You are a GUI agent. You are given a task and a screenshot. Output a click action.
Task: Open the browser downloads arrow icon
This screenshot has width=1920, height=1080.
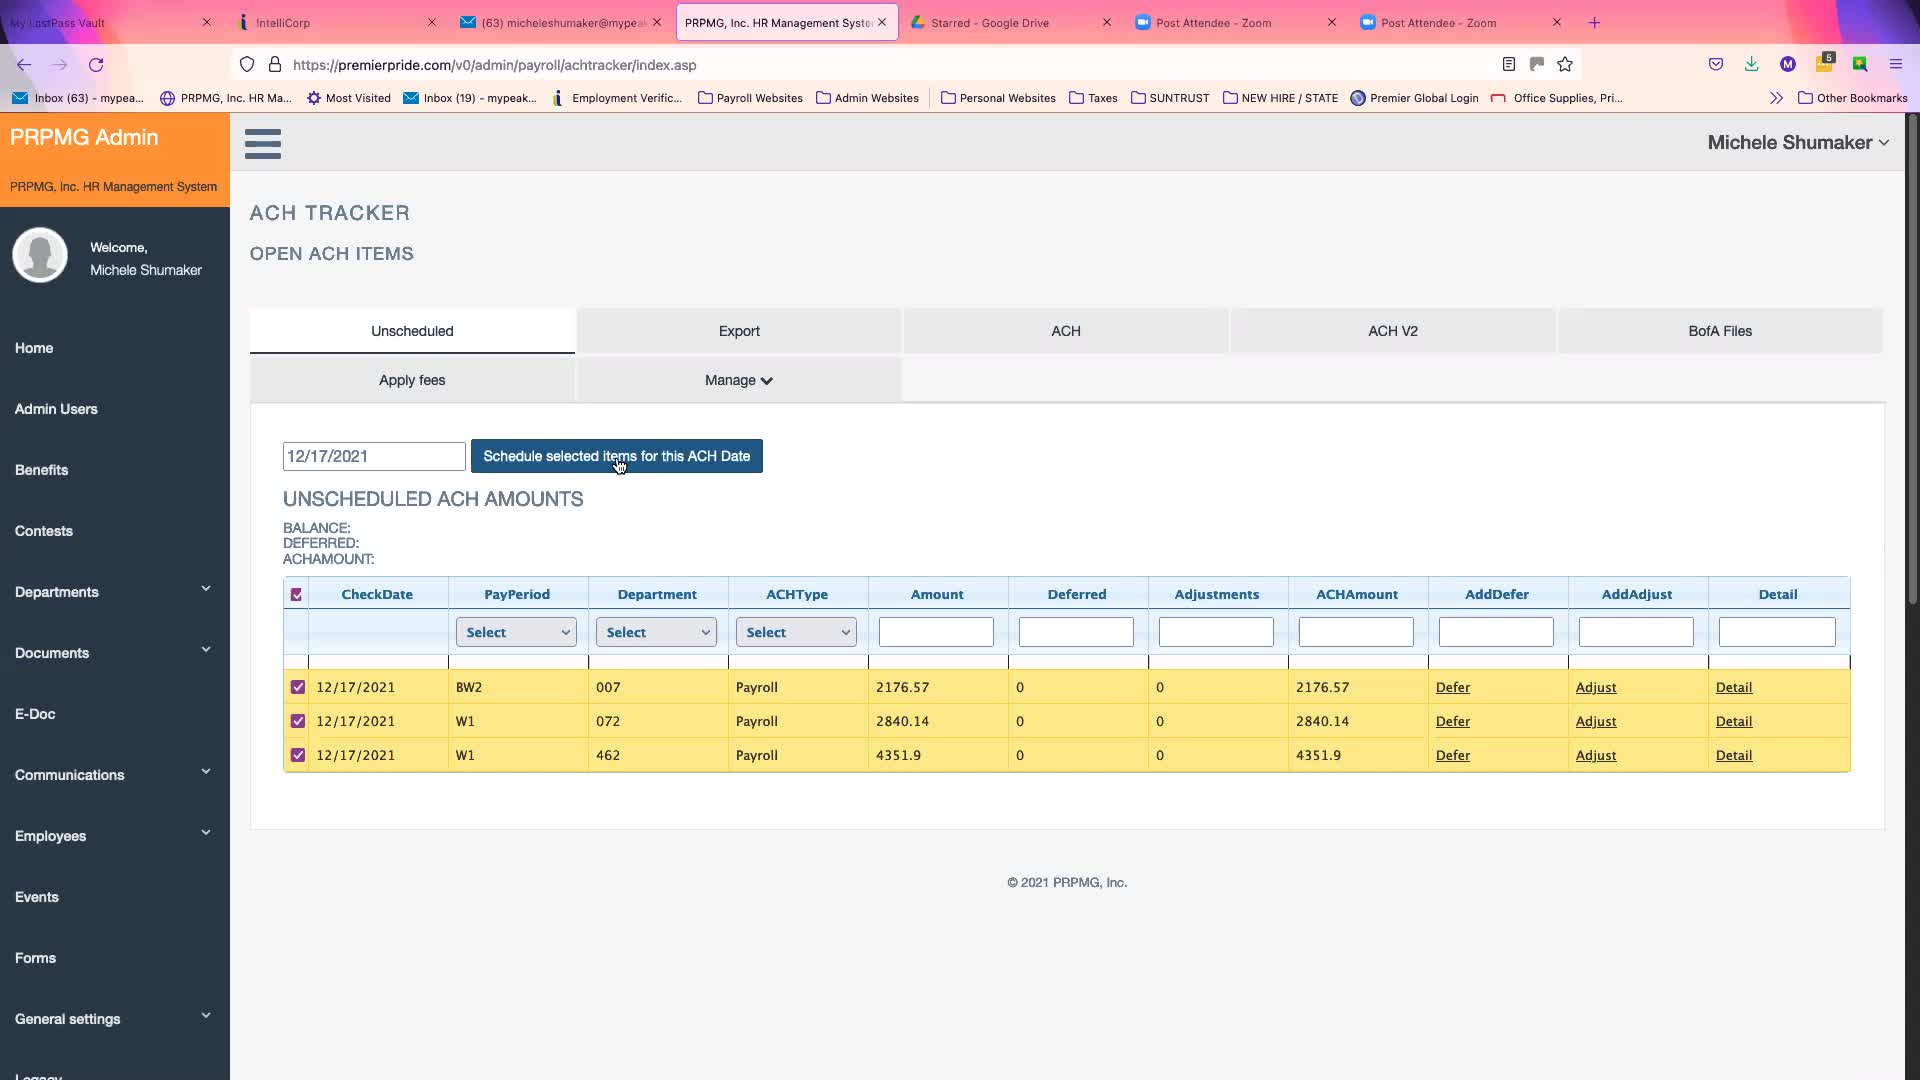click(x=1751, y=65)
